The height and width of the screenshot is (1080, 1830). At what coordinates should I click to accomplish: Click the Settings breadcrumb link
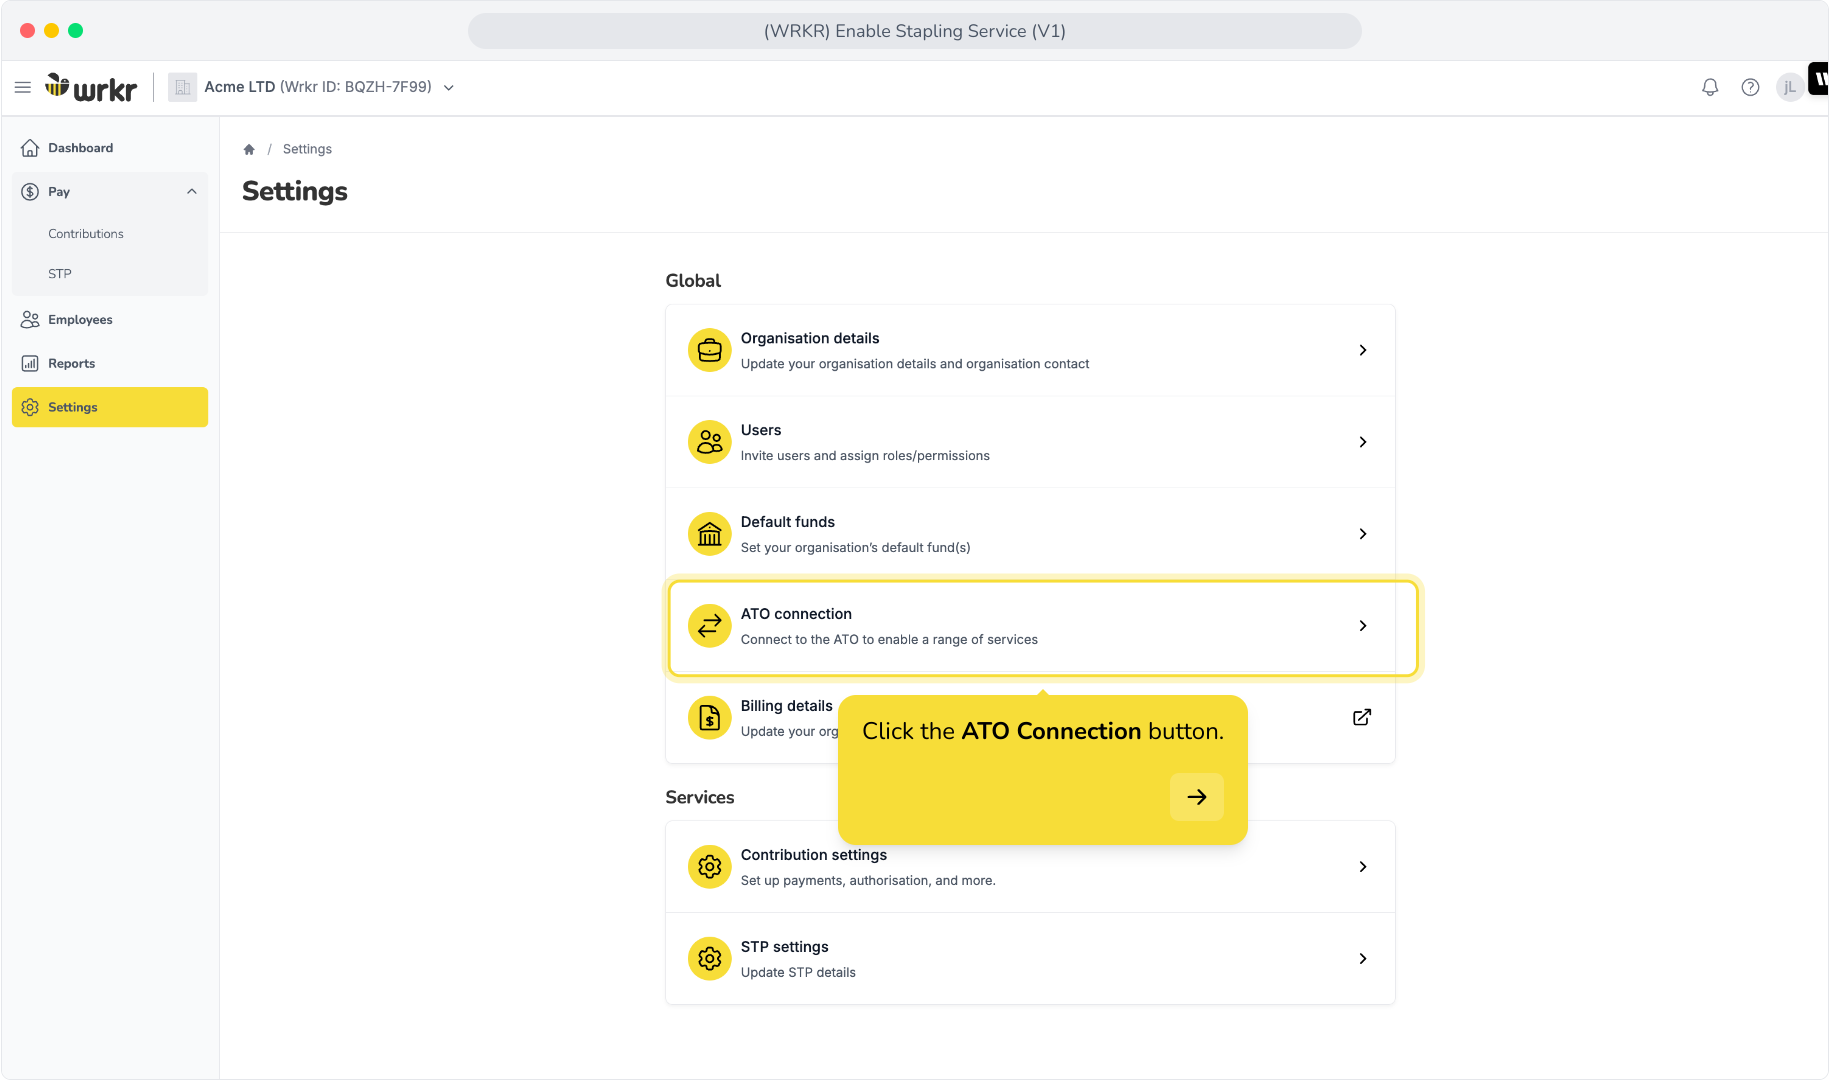[307, 149]
